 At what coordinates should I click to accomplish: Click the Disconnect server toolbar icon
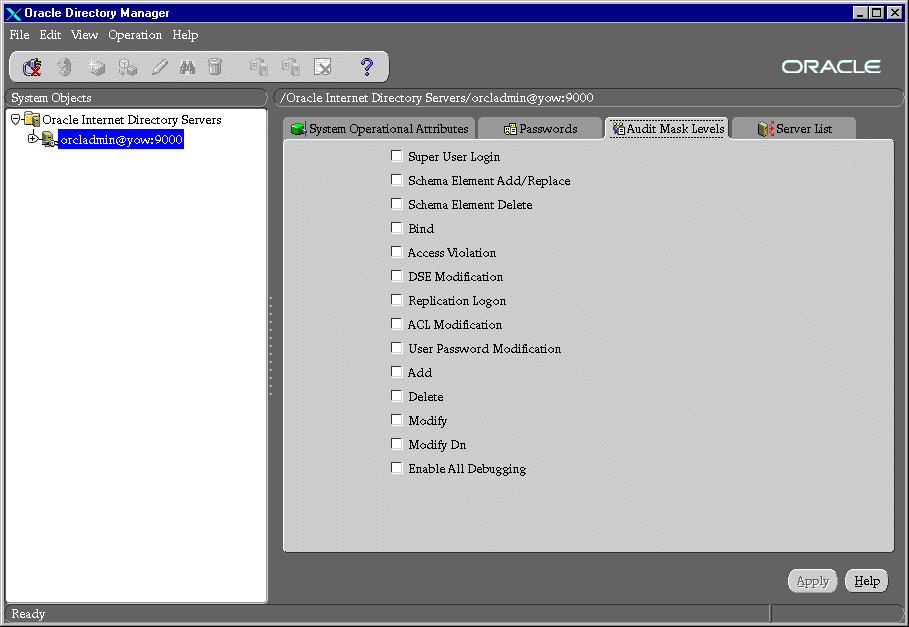tap(32, 67)
